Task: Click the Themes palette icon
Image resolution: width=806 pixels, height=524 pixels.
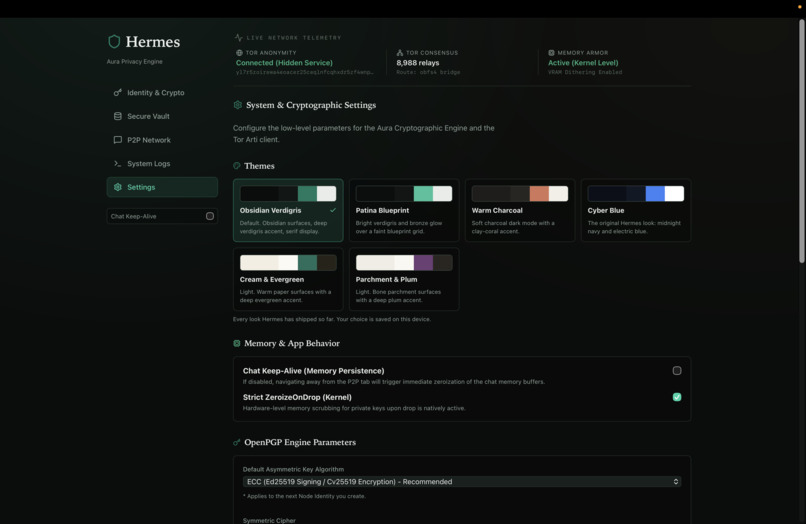Action: click(236, 166)
